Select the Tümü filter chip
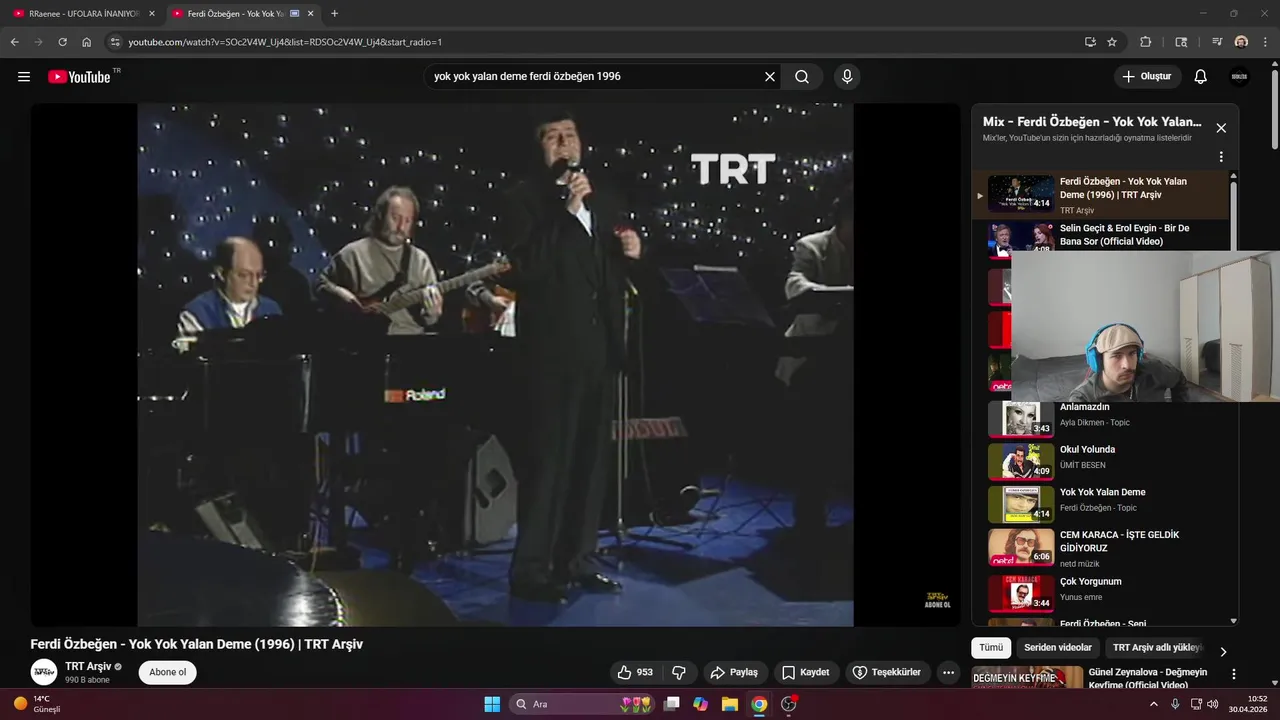This screenshot has width=1280, height=720. (991, 648)
